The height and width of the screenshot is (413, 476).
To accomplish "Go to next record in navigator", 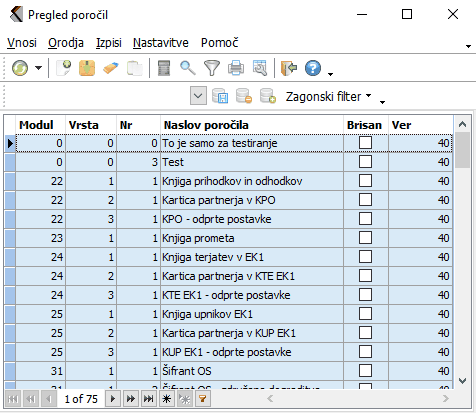I will pyautogui.click(x=113, y=399).
